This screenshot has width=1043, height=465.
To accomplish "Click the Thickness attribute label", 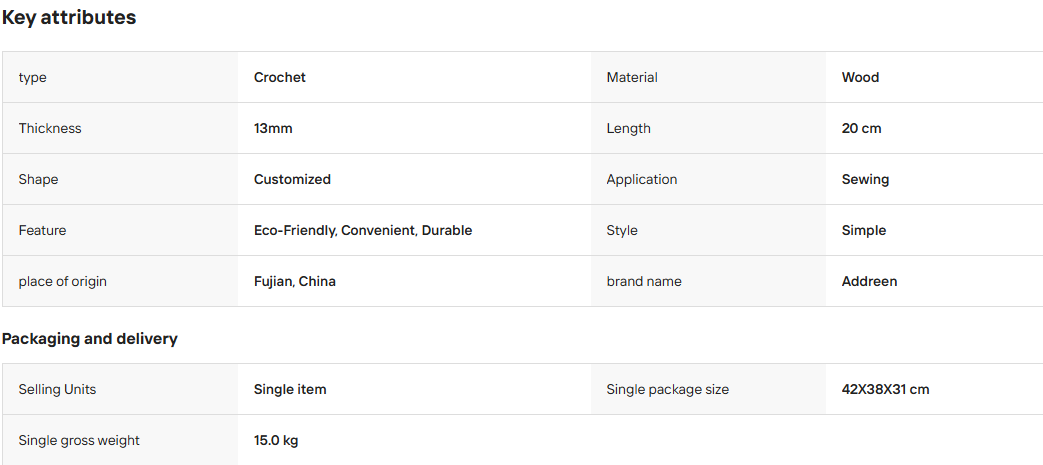I will pyautogui.click(x=50, y=128).
